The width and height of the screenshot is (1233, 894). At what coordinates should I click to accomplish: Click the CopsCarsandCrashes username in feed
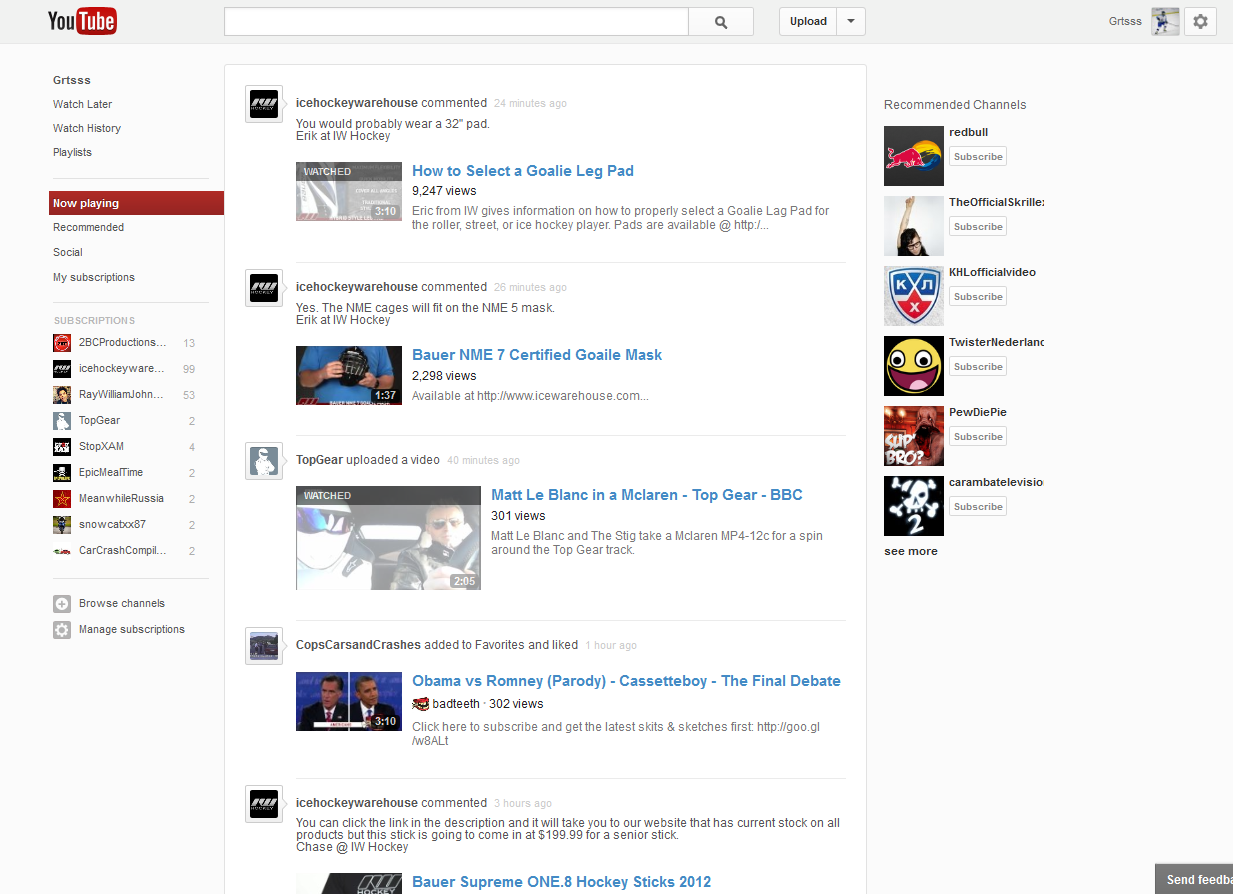[358, 646]
